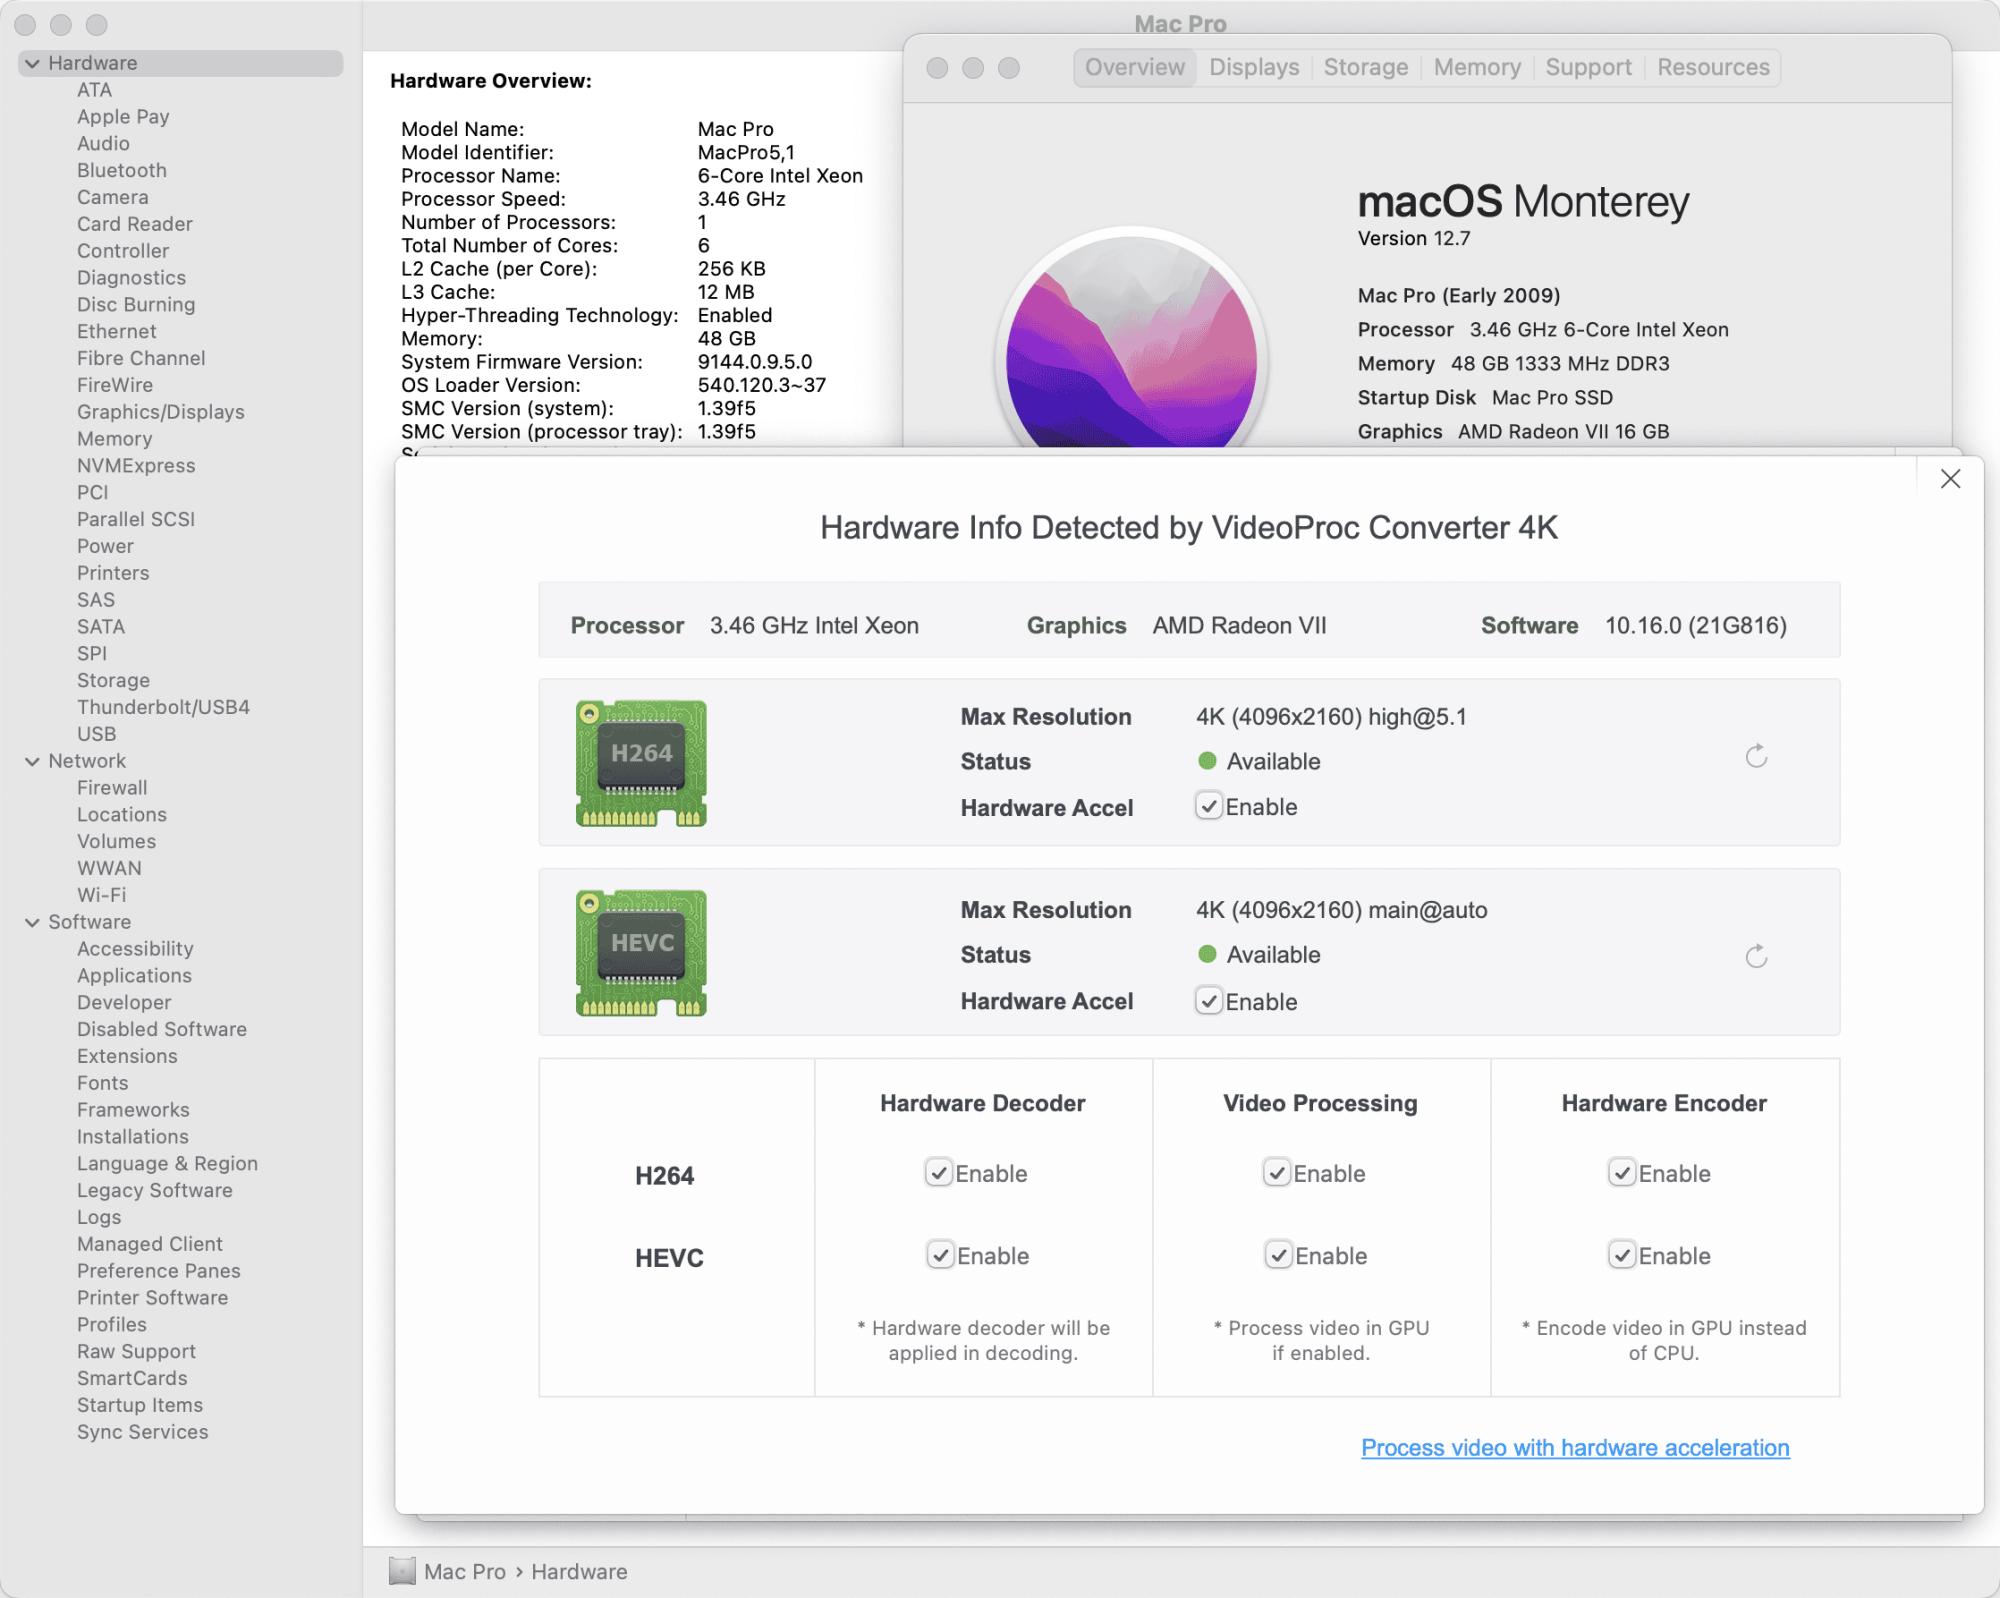This screenshot has width=2000, height=1598.
Task: Select Hardware in the bottom path bar
Action: (x=579, y=1571)
